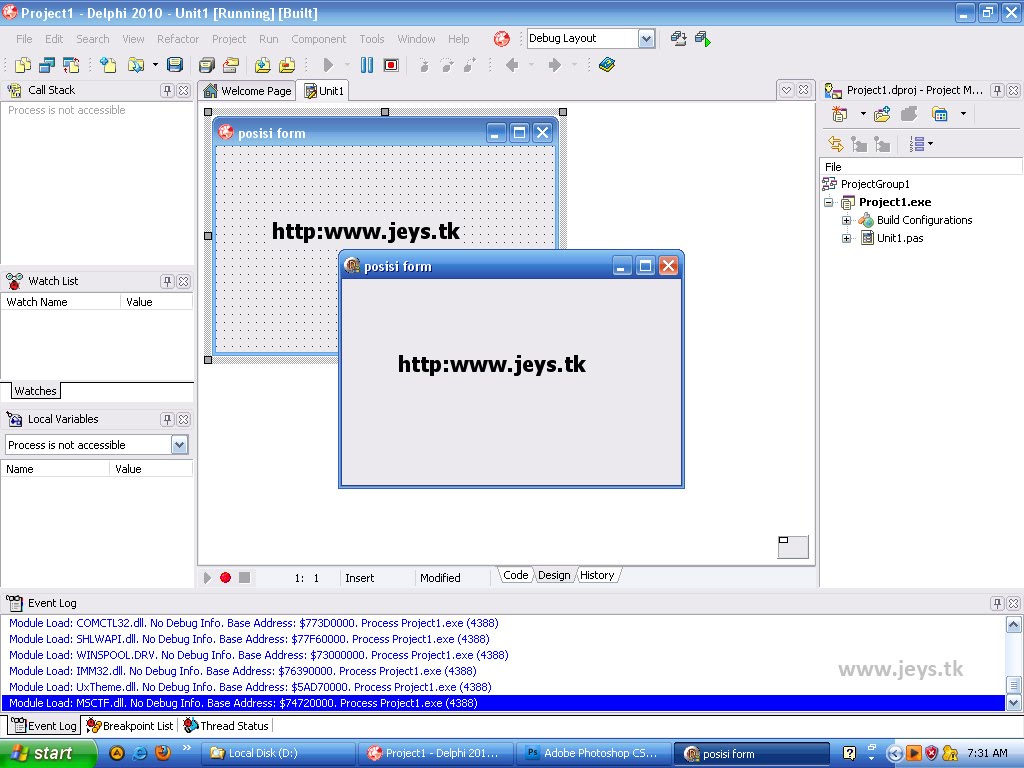Image resolution: width=1024 pixels, height=768 pixels.
Task: Click the Sort By numbered list icon
Action: pos(917,144)
